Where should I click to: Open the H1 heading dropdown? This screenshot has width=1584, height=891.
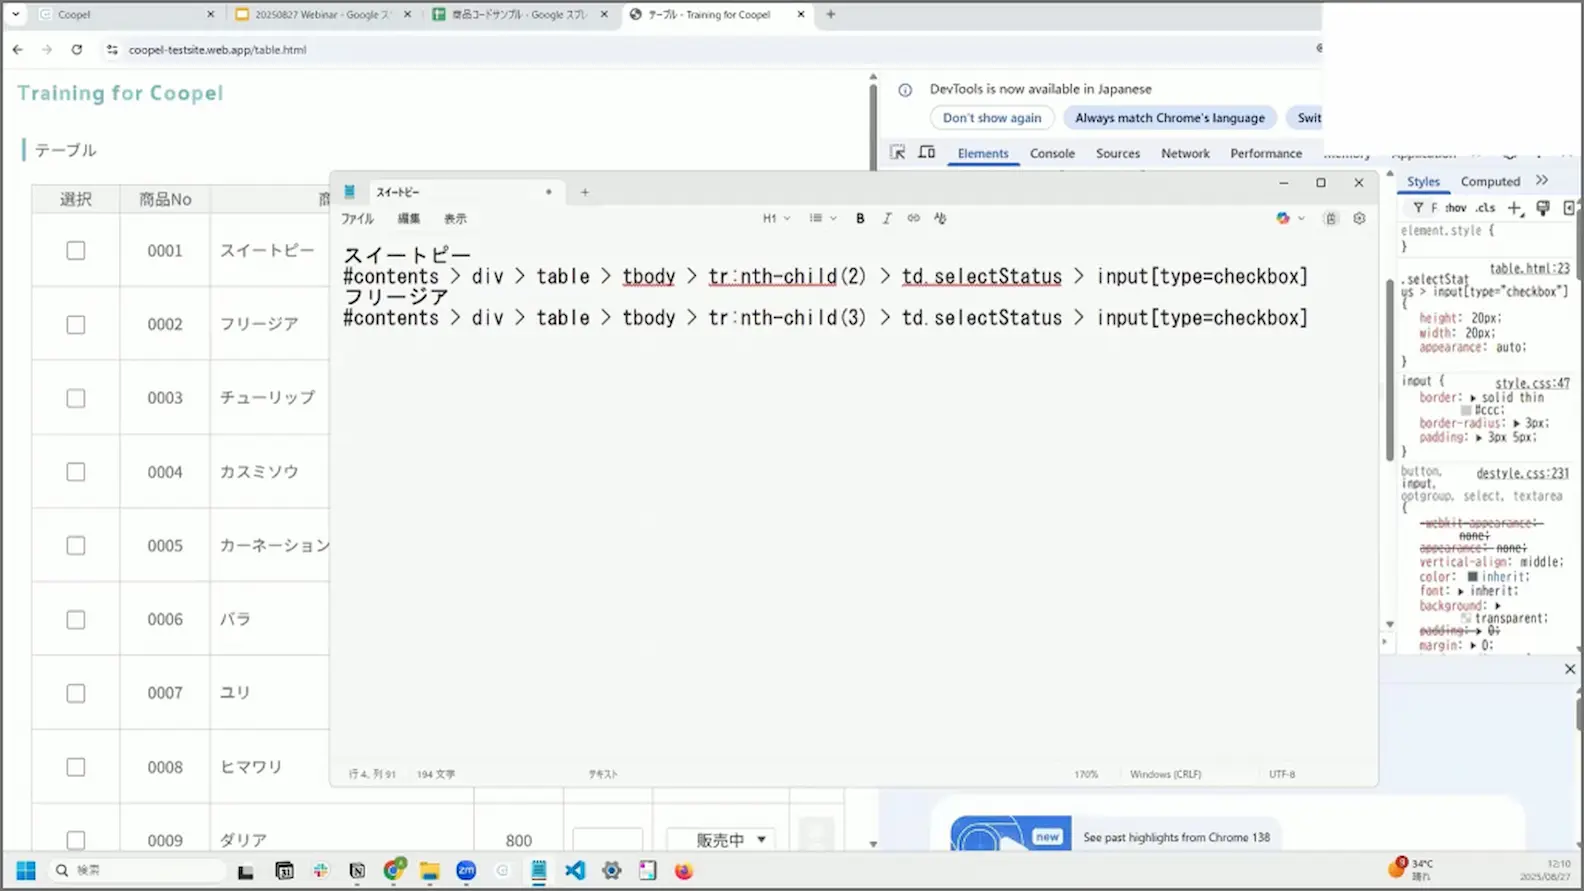point(776,218)
